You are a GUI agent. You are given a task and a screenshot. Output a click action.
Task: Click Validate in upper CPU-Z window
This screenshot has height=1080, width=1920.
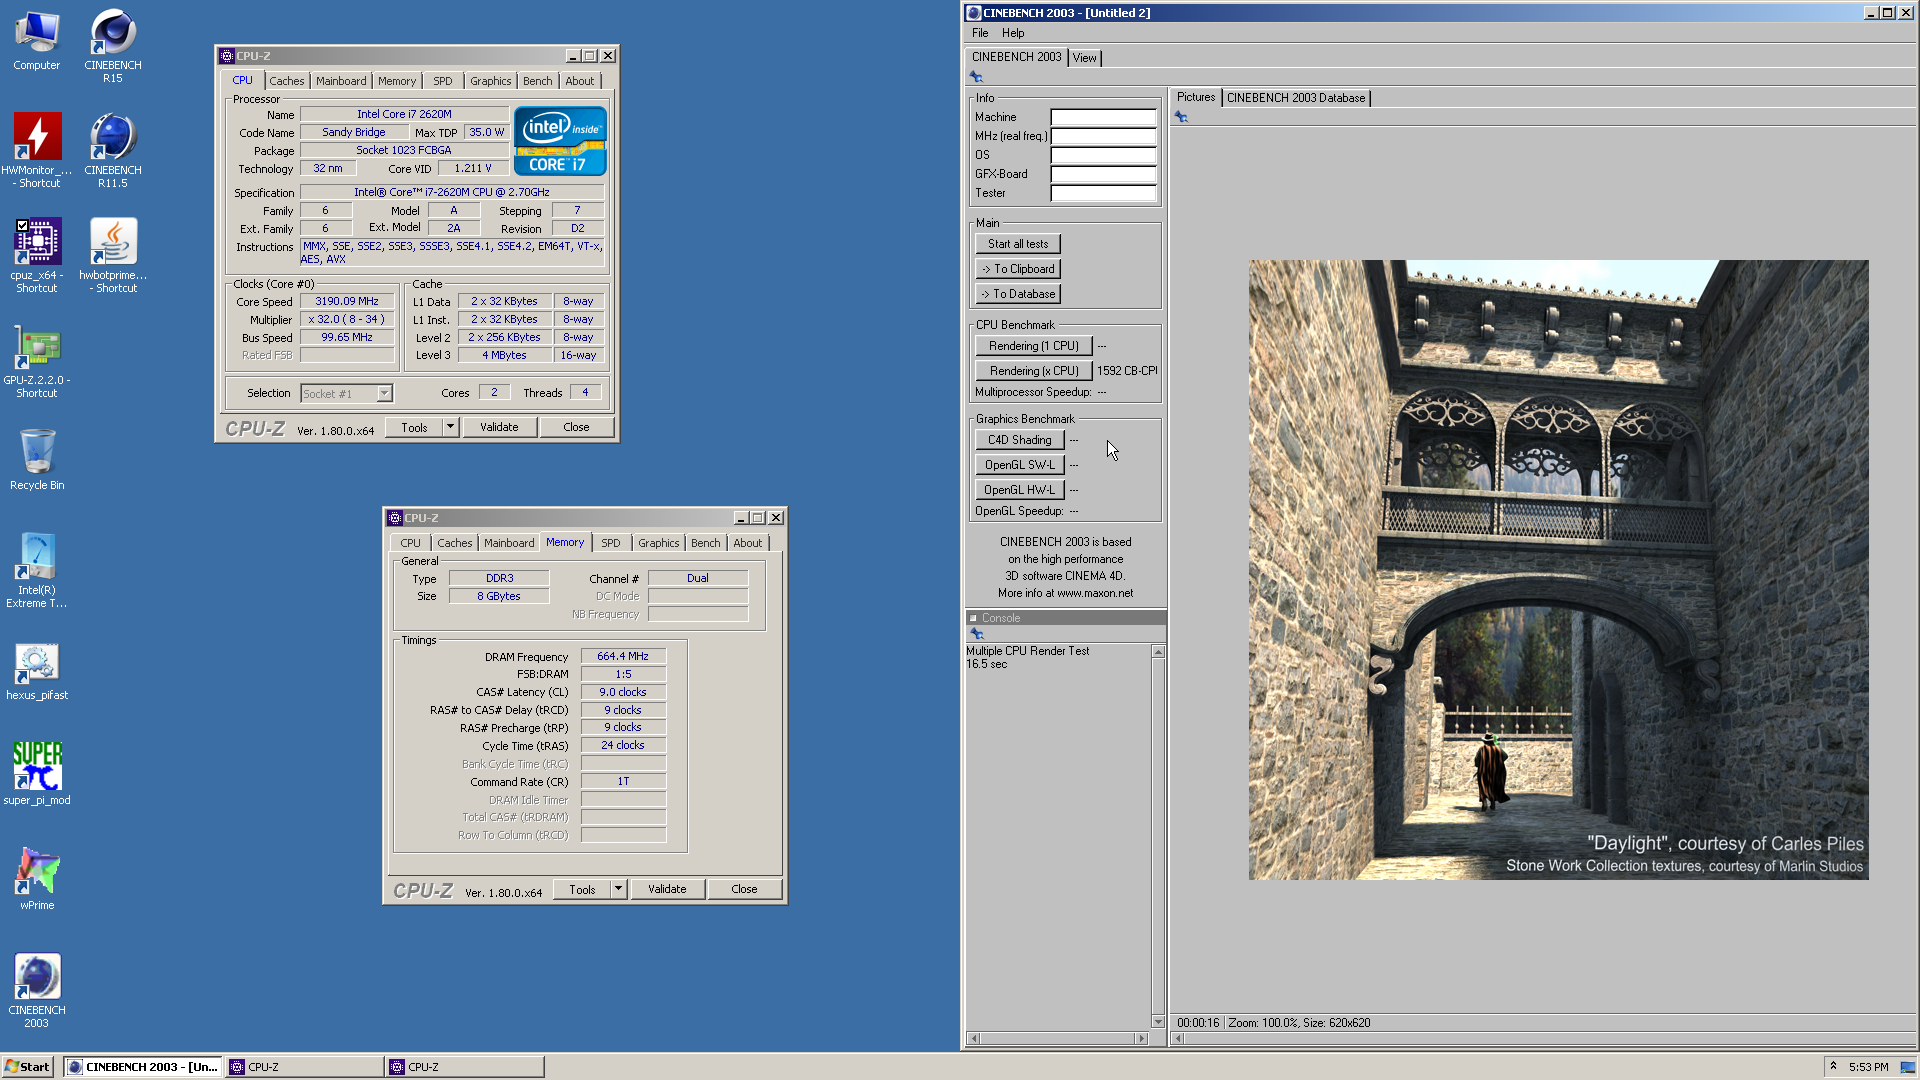[499, 427]
